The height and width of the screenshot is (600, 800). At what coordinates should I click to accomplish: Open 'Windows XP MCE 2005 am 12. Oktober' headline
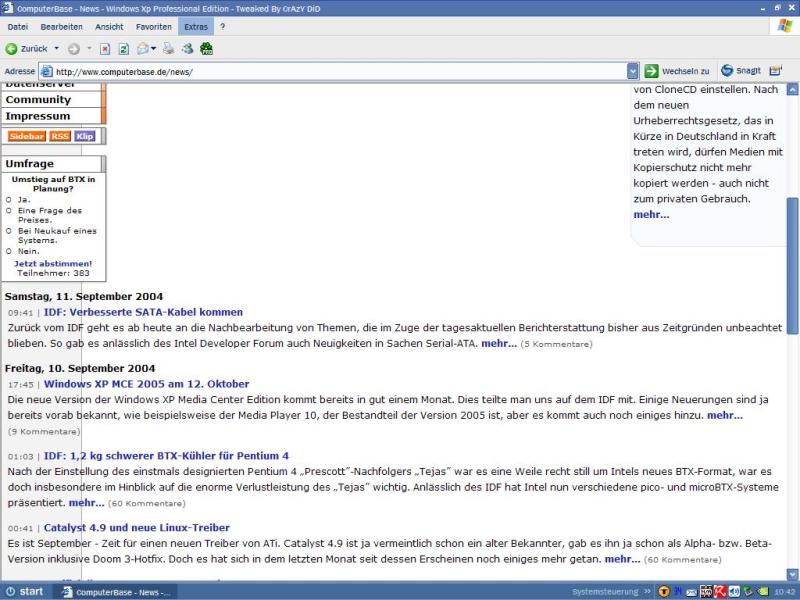146,384
